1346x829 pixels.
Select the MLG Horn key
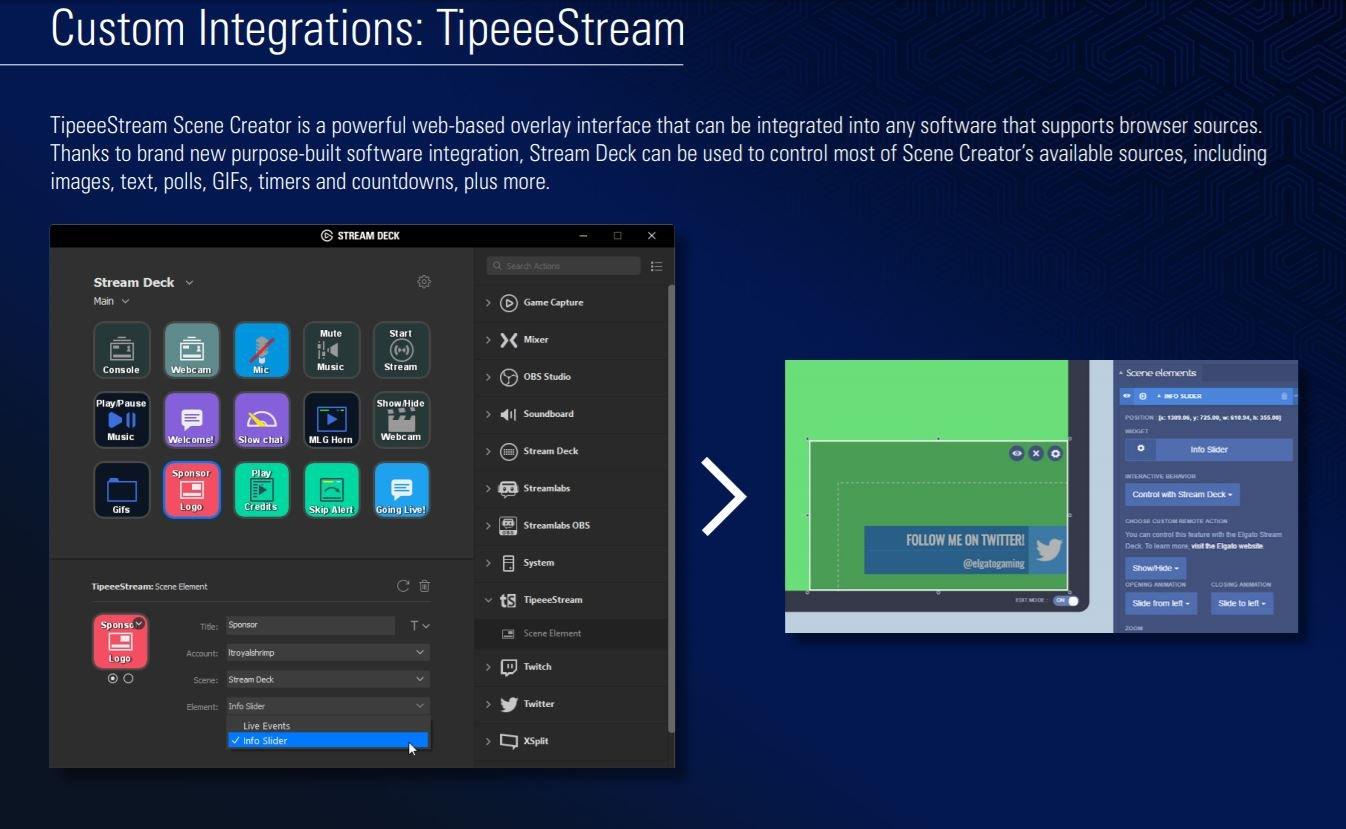(331, 420)
